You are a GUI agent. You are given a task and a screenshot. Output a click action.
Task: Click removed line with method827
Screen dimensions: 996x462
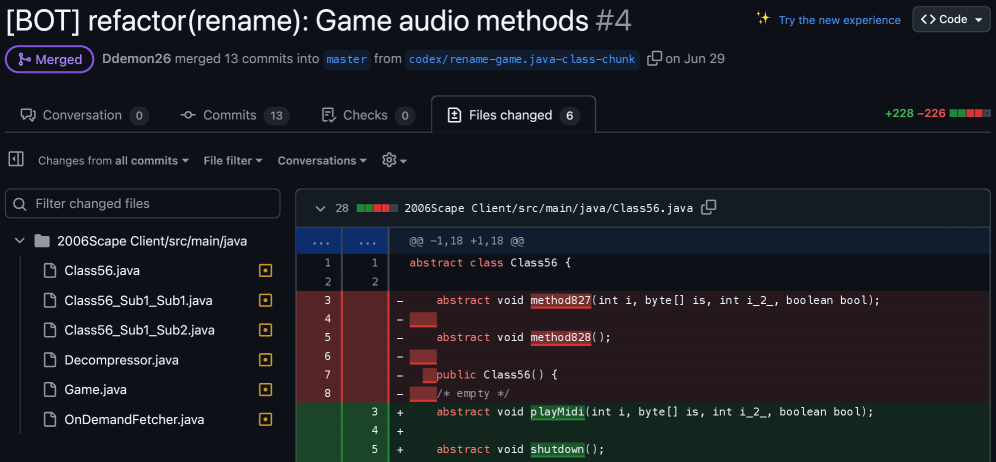(643, 300)
